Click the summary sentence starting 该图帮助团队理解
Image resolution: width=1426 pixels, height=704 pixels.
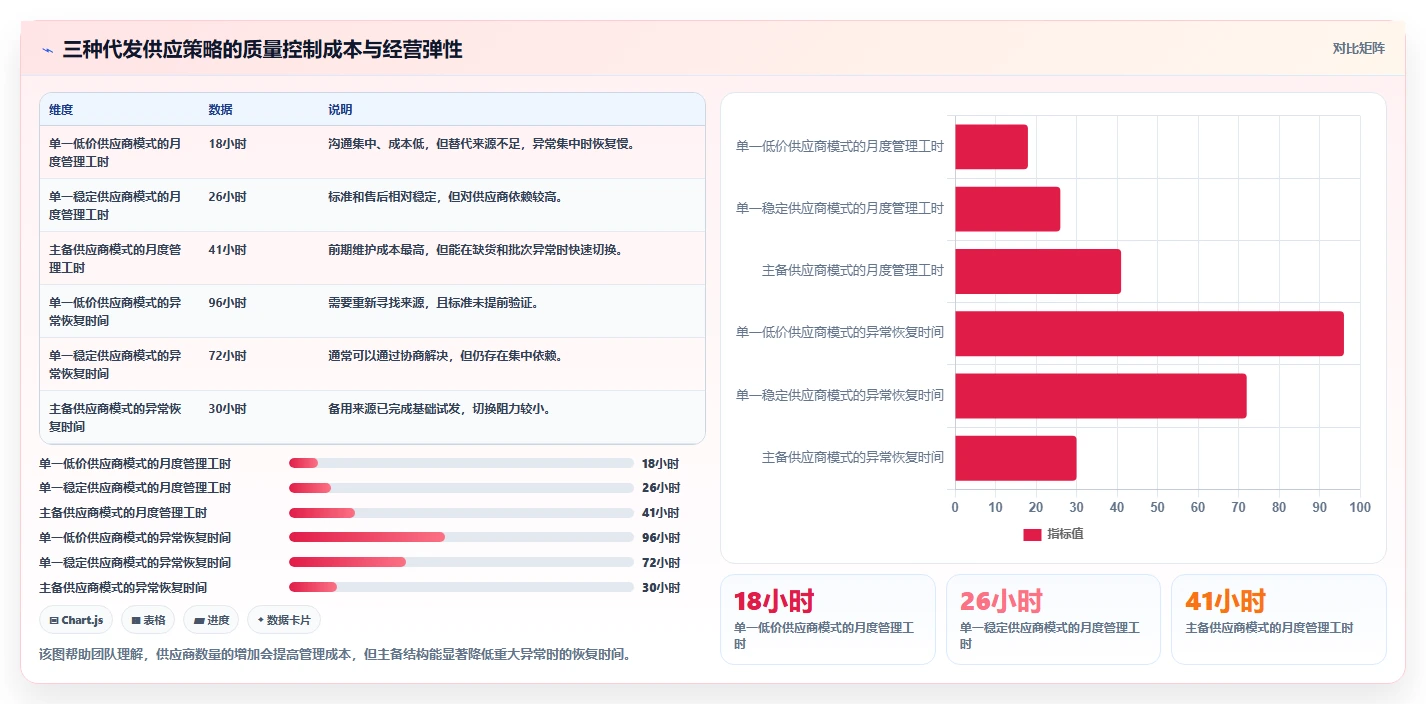[335, 655]
